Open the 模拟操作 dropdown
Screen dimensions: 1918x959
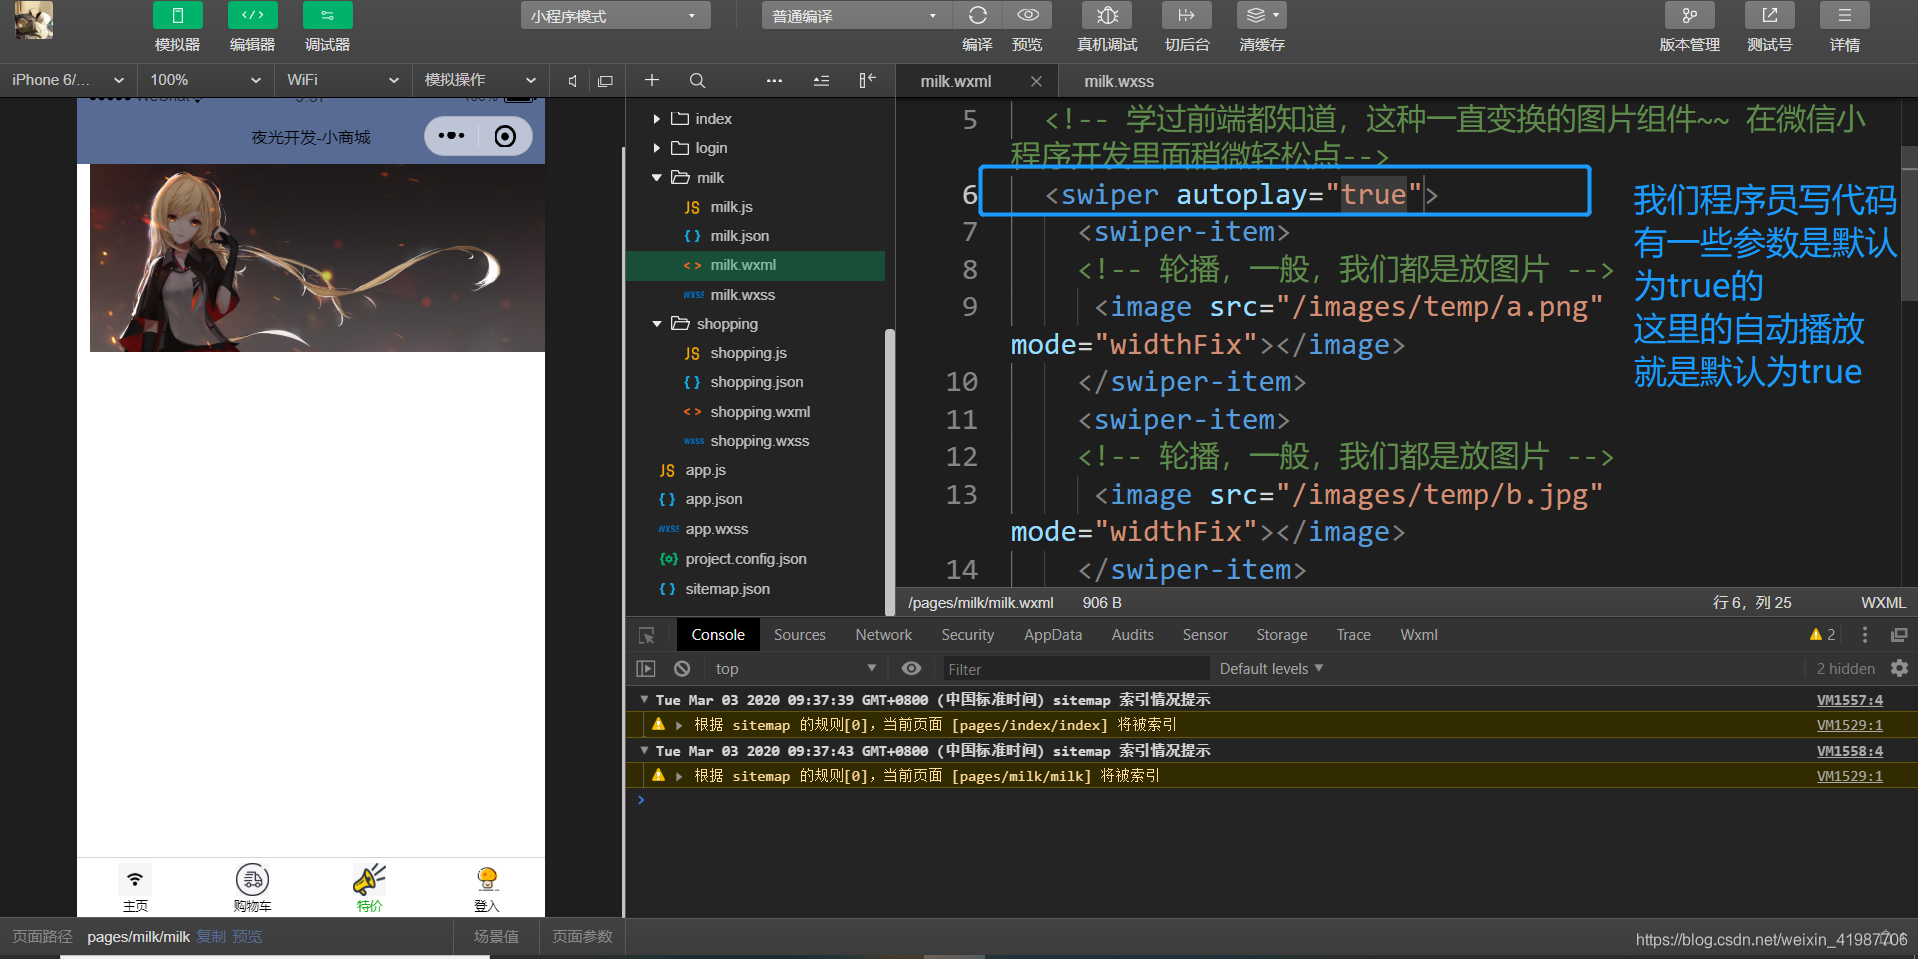pyautogui.click(x=480, y=80)
